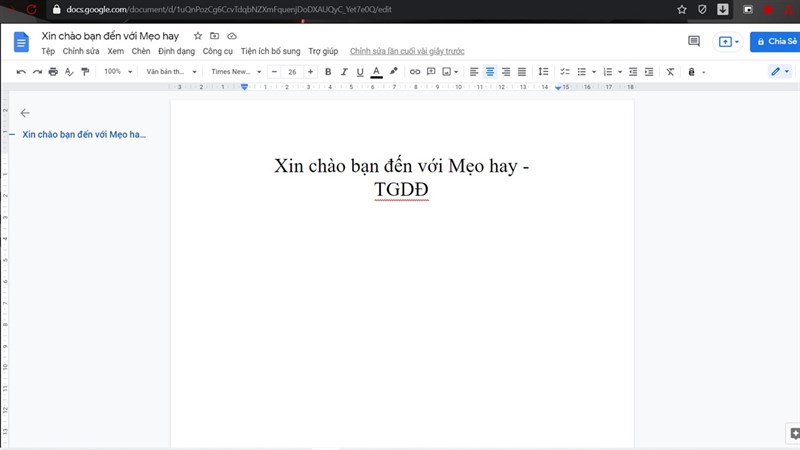800x450 pixels.
Task: Insert a checklist
Action: (x=565, y=72)
